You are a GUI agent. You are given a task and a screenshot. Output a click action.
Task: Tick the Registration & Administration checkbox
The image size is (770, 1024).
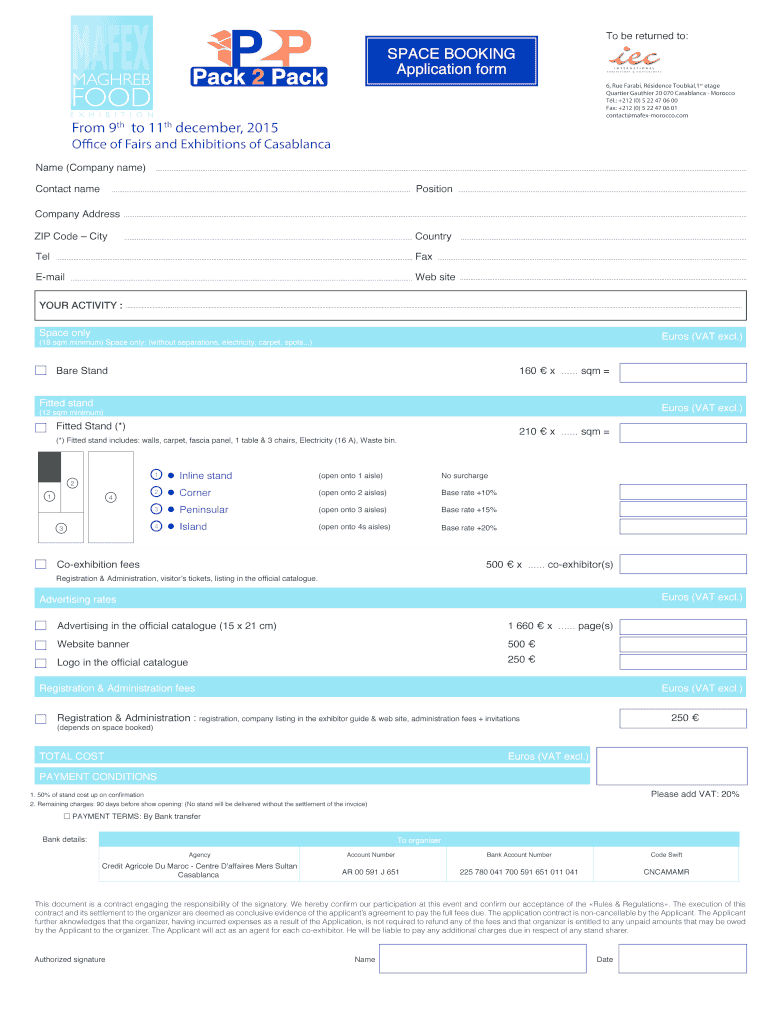41,719
